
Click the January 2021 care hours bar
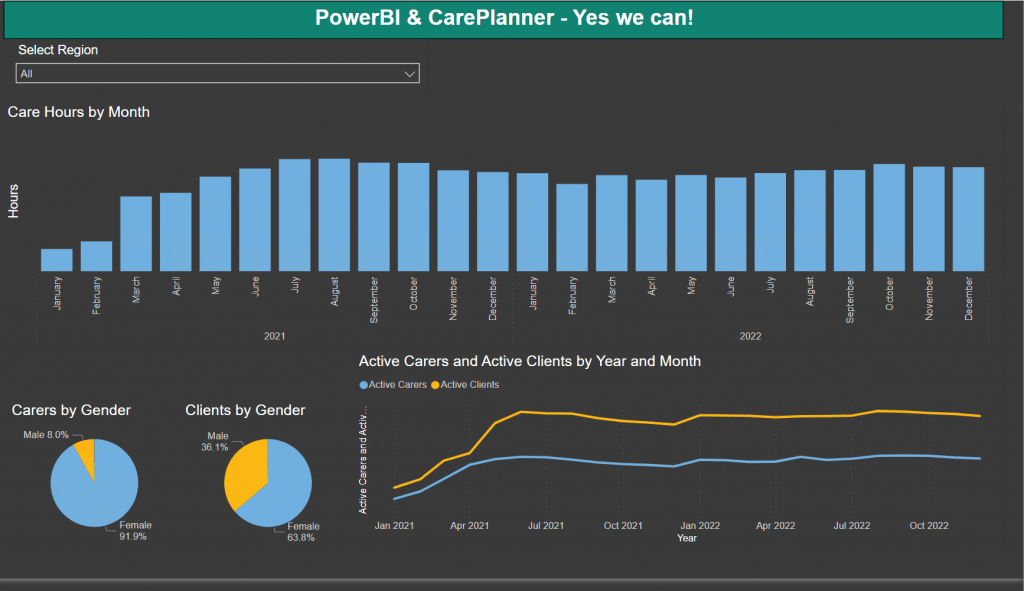[x=57, y=260]
